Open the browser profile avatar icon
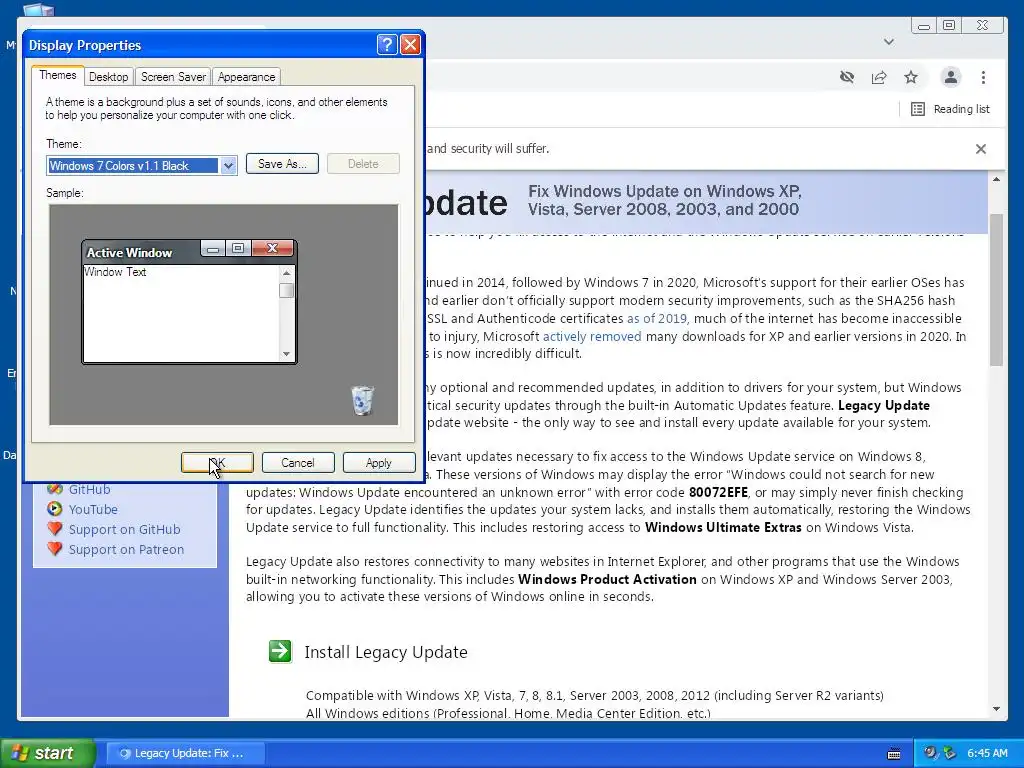The image size is (1024, 768). click(951, 77)
